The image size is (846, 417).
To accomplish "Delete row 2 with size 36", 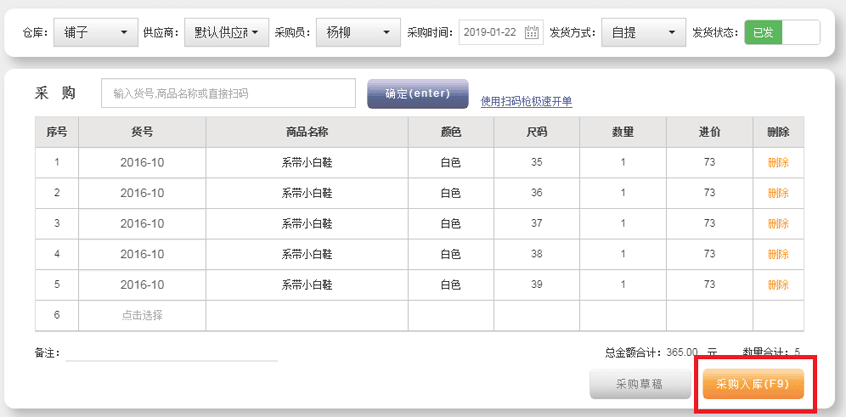I will point(778,193).
